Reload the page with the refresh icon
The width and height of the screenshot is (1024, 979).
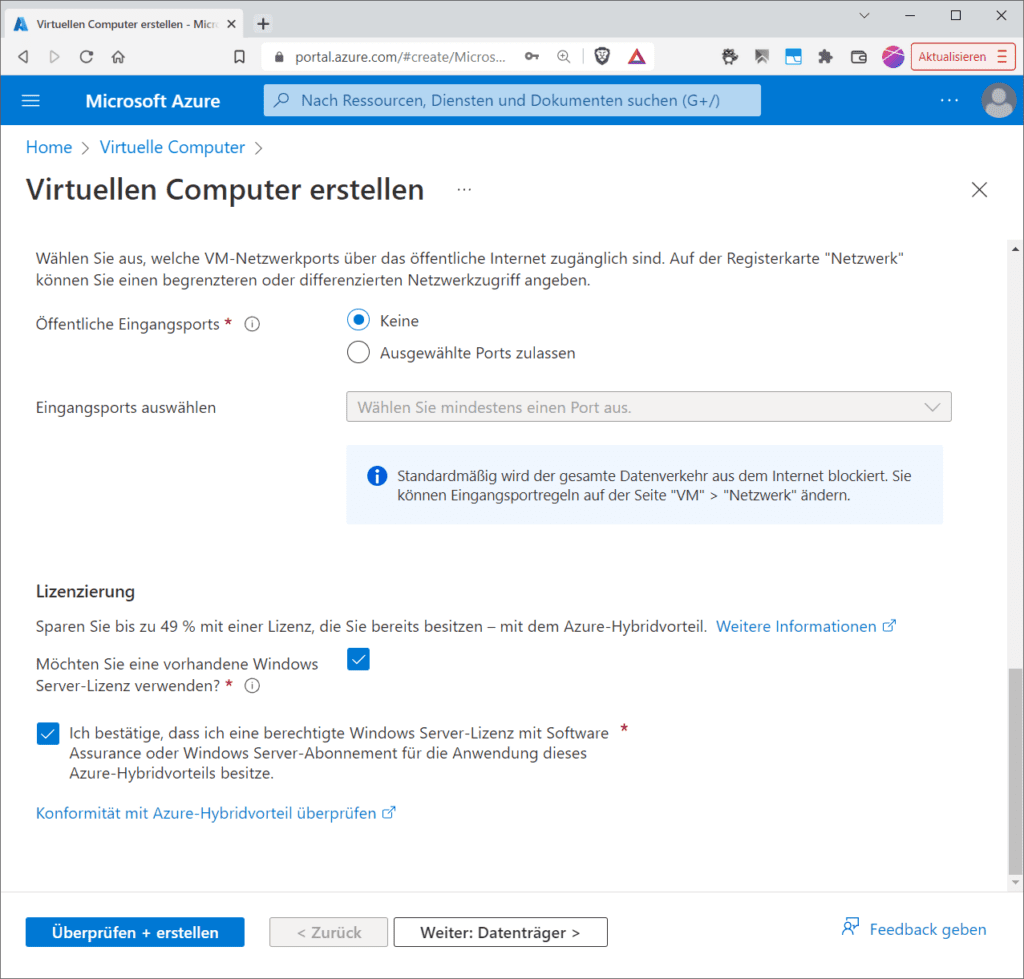tap(86, 57)
